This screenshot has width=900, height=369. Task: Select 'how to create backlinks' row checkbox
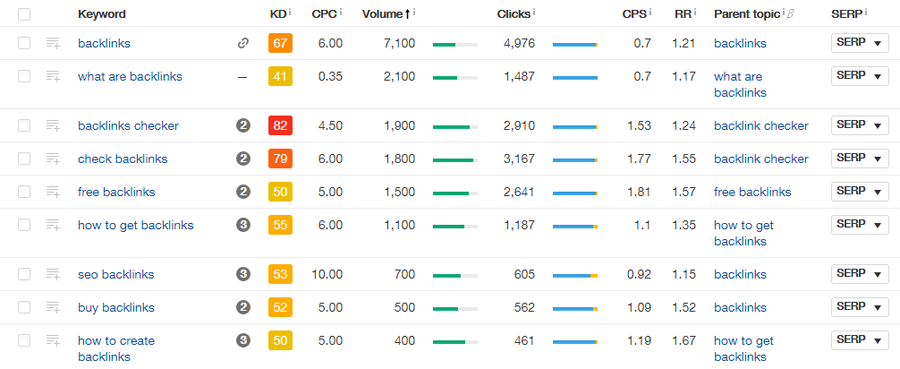coord(24,340)
